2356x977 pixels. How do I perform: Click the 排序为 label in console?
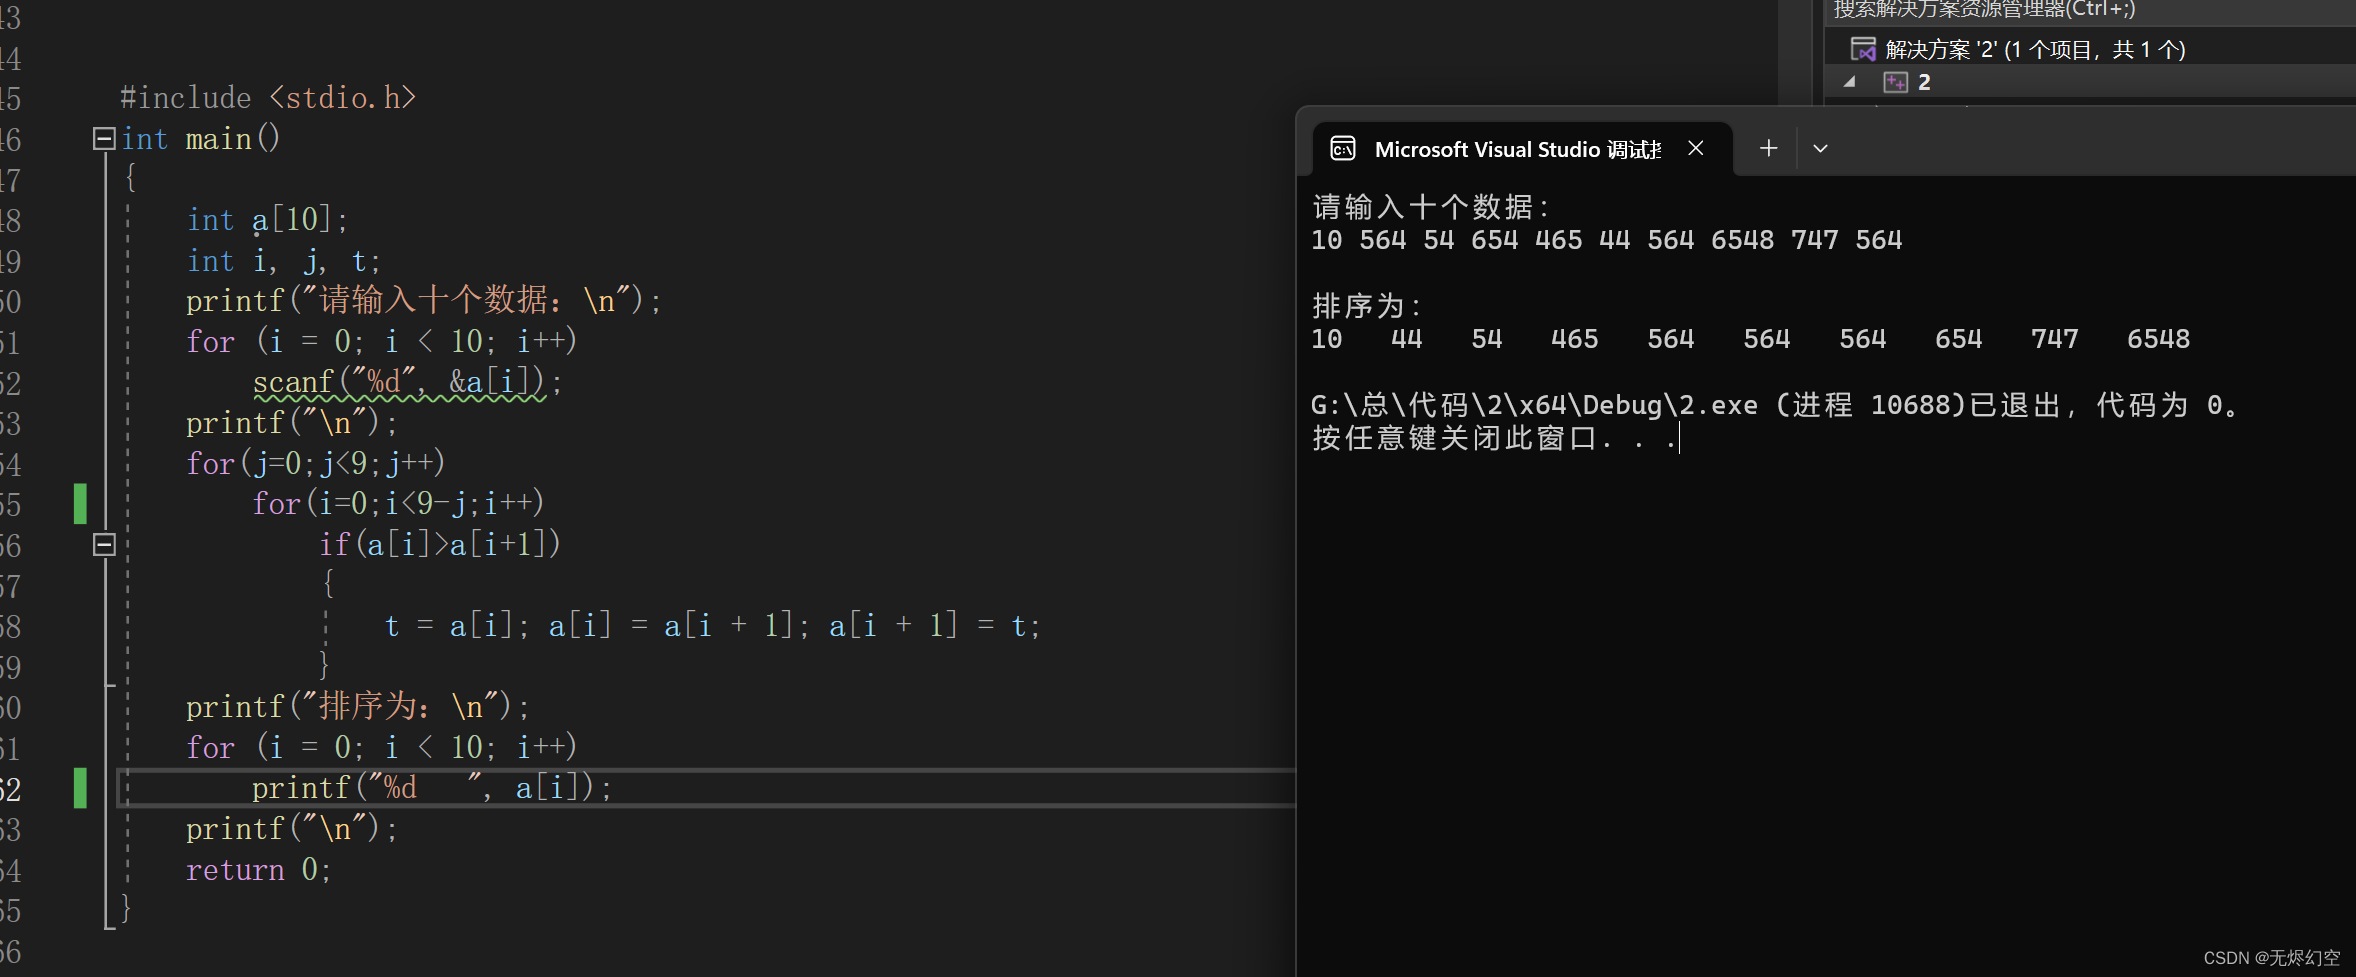1367,306
